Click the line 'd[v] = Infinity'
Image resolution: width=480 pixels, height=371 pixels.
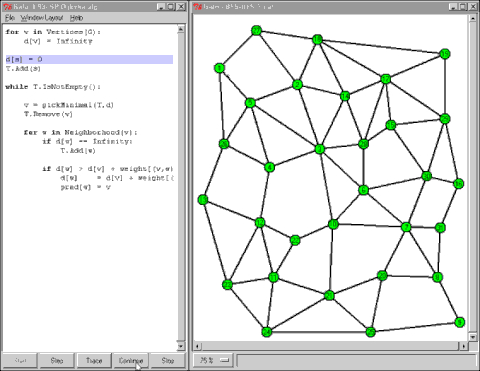tap(58, 41)
